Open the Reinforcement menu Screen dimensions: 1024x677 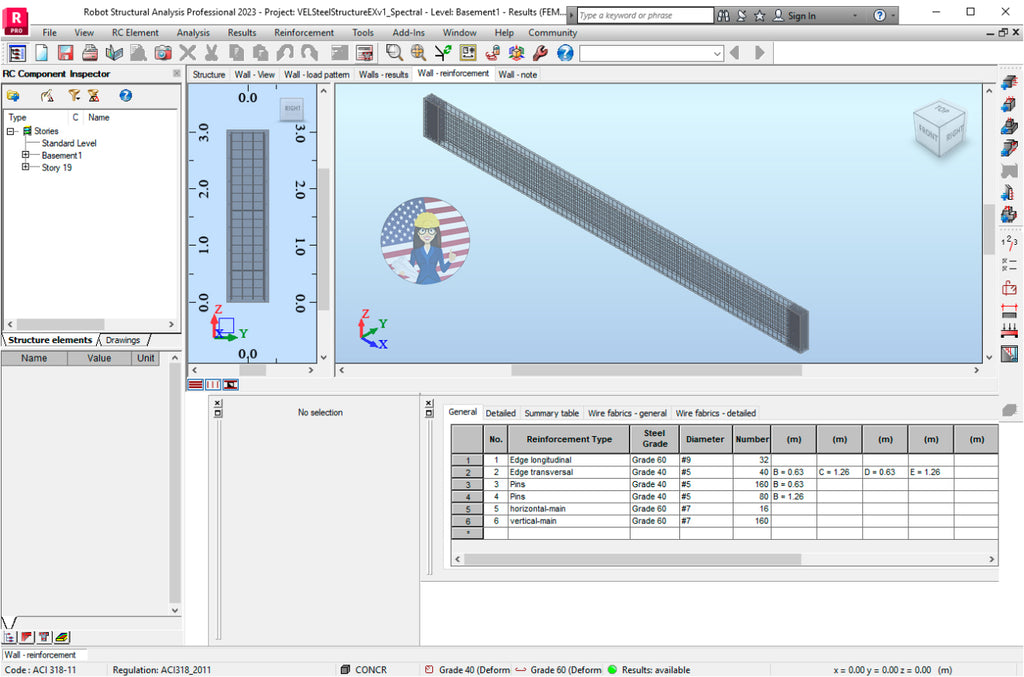click(305, 32)
